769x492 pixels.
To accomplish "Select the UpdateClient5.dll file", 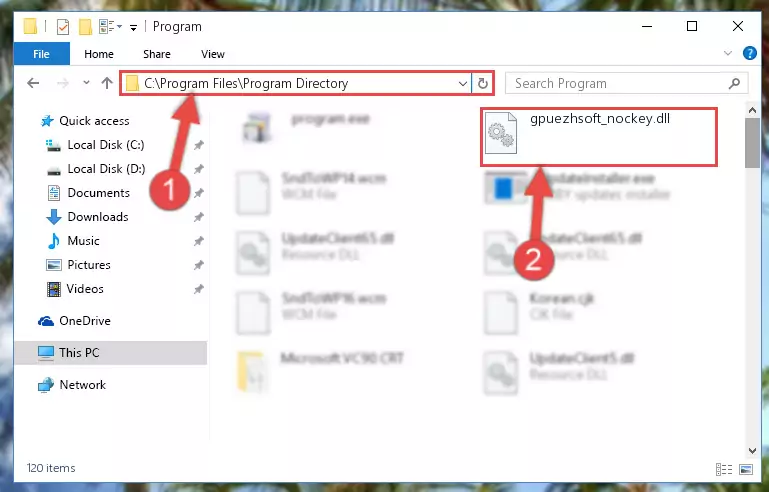I will 582,358.
